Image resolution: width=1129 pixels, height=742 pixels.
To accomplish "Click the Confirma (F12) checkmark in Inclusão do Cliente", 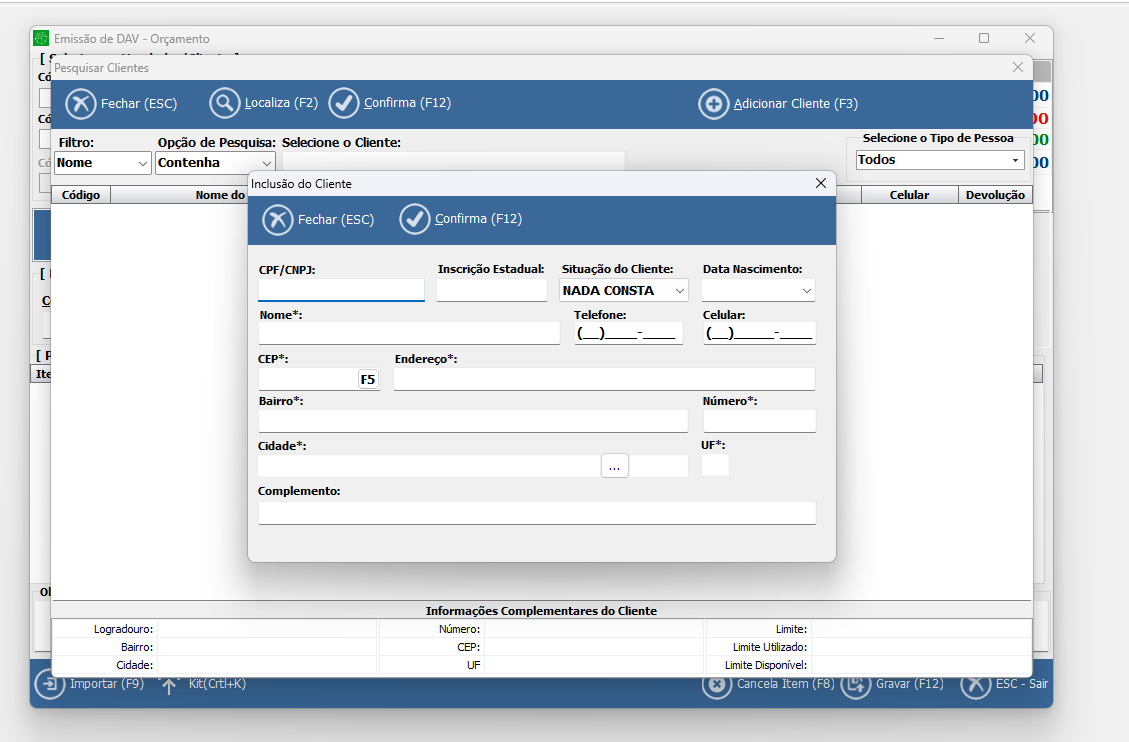I will point(415,220).
